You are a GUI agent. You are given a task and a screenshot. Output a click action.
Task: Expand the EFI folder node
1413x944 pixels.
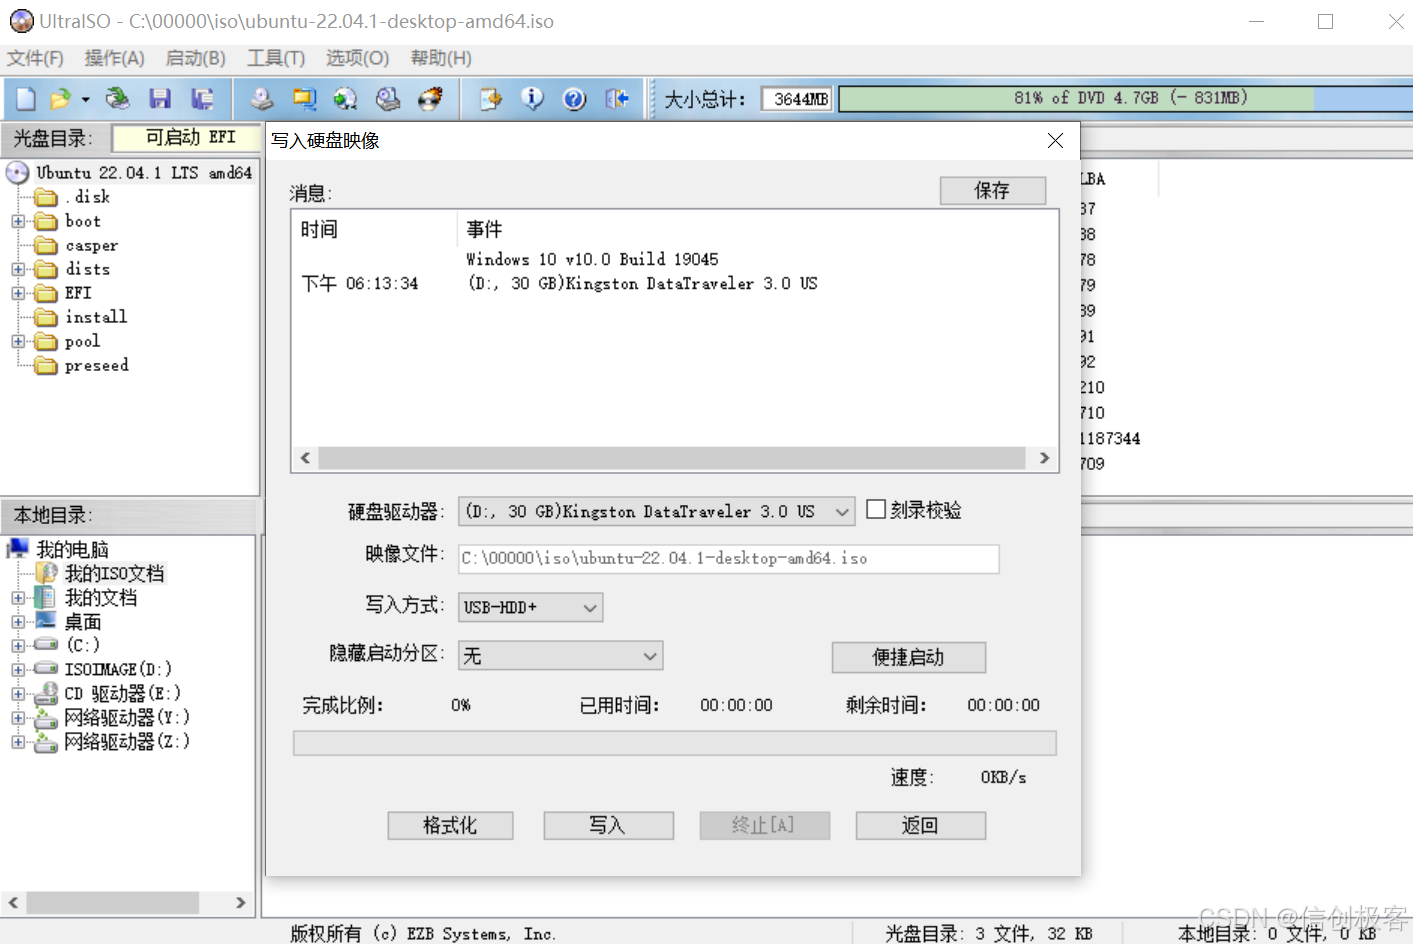18,293
